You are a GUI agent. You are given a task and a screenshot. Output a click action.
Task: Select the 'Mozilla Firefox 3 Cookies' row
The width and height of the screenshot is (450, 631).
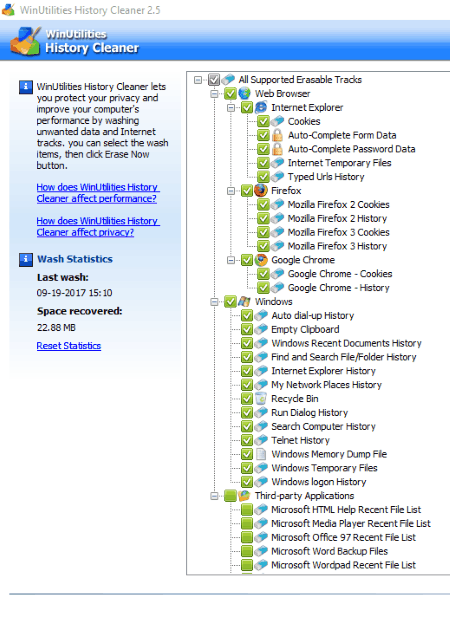click(x=339, y=232)
